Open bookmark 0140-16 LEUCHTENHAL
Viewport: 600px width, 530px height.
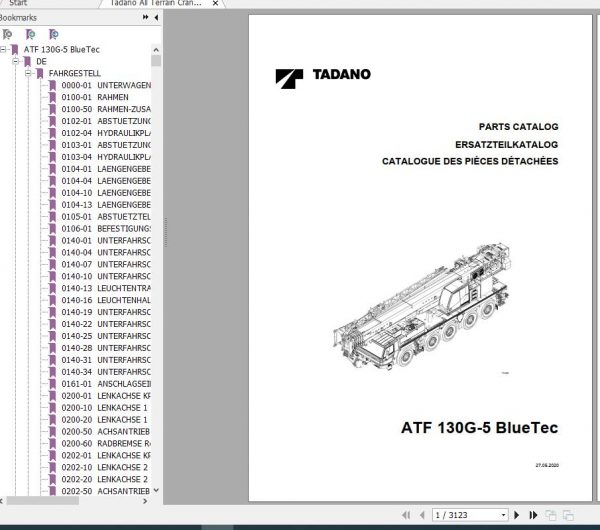pos(106,300)
